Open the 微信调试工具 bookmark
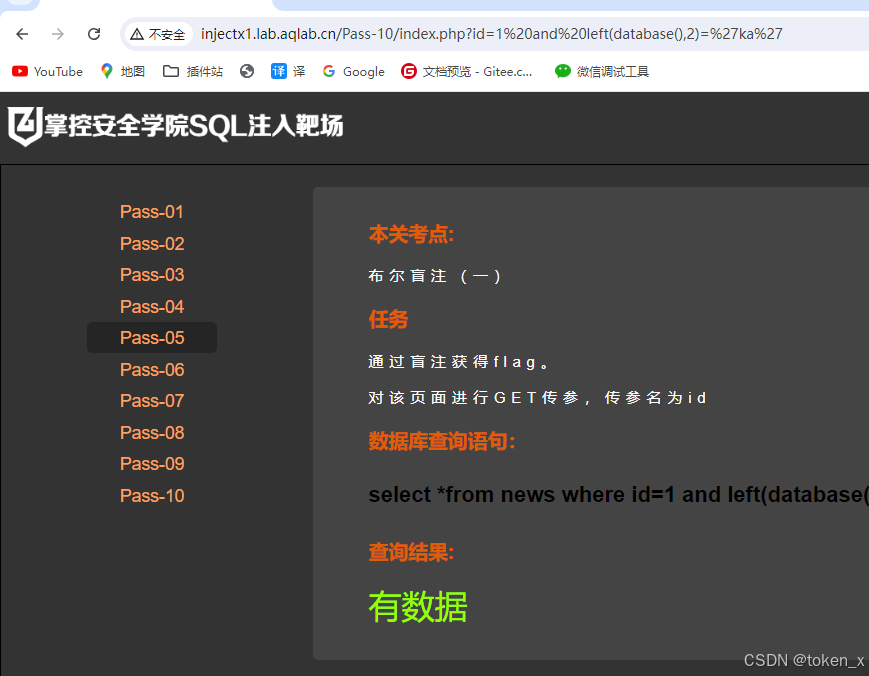Viewport: 869px width, 676px height. click(602, 71)
